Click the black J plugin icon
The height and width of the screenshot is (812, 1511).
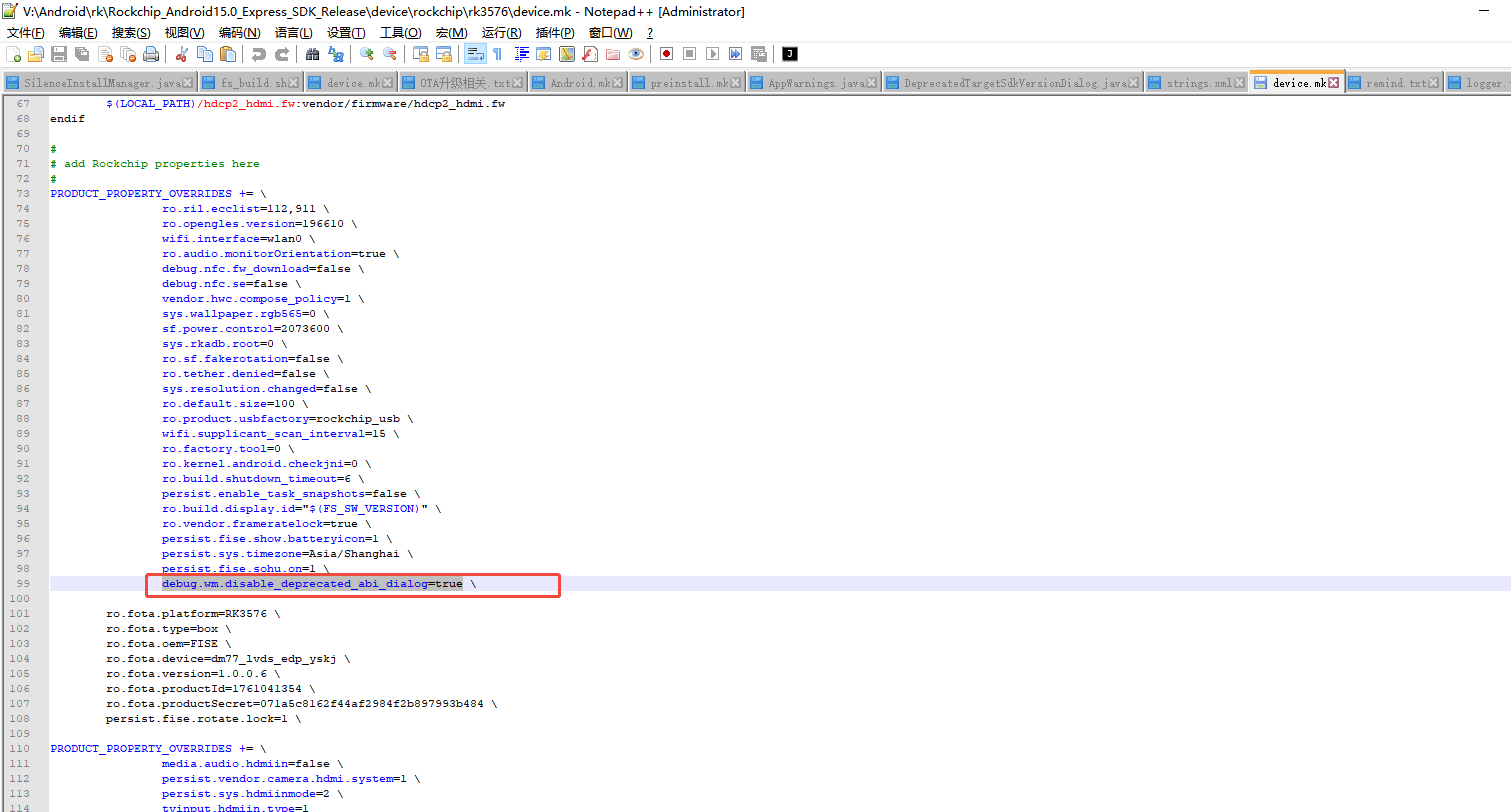pos(790,54)
